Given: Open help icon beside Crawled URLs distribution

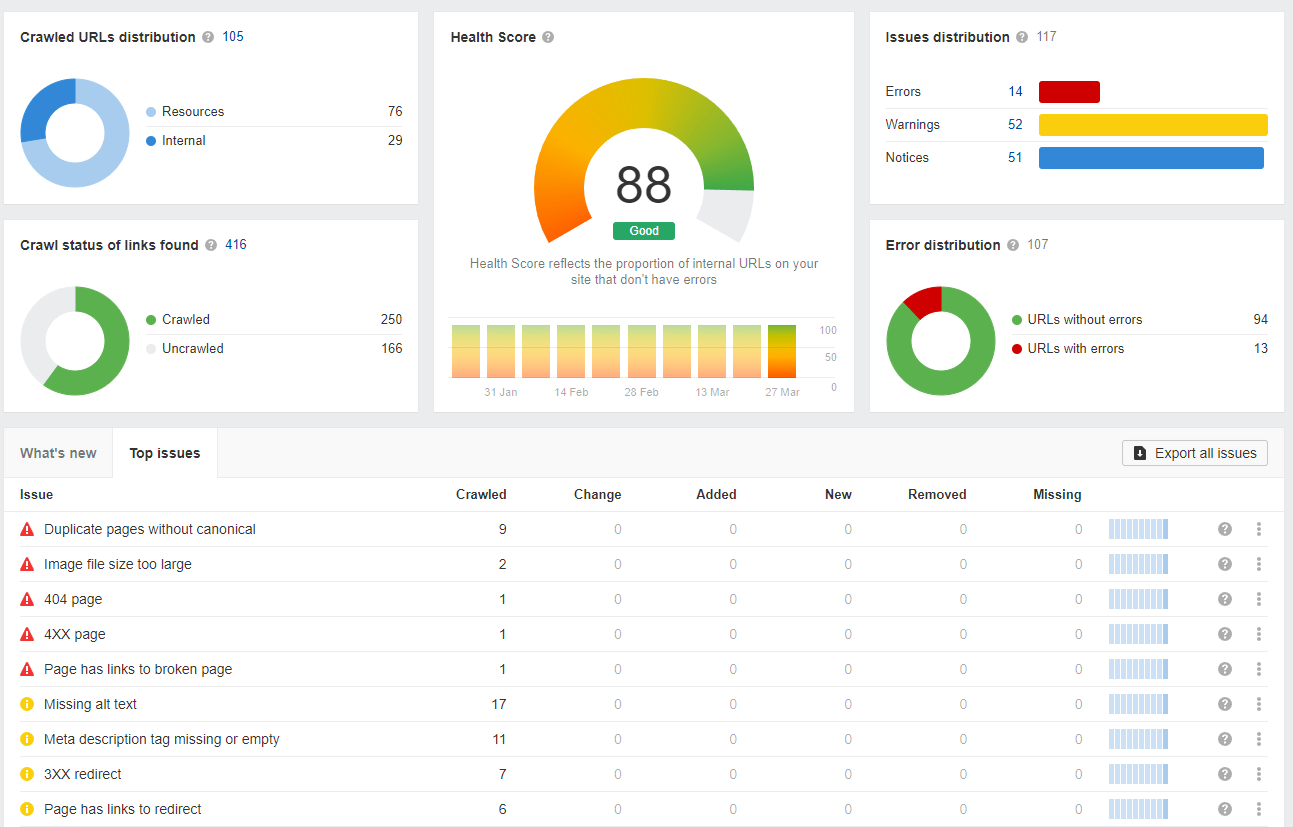Looking at the screenshot, I should (208, 37).
